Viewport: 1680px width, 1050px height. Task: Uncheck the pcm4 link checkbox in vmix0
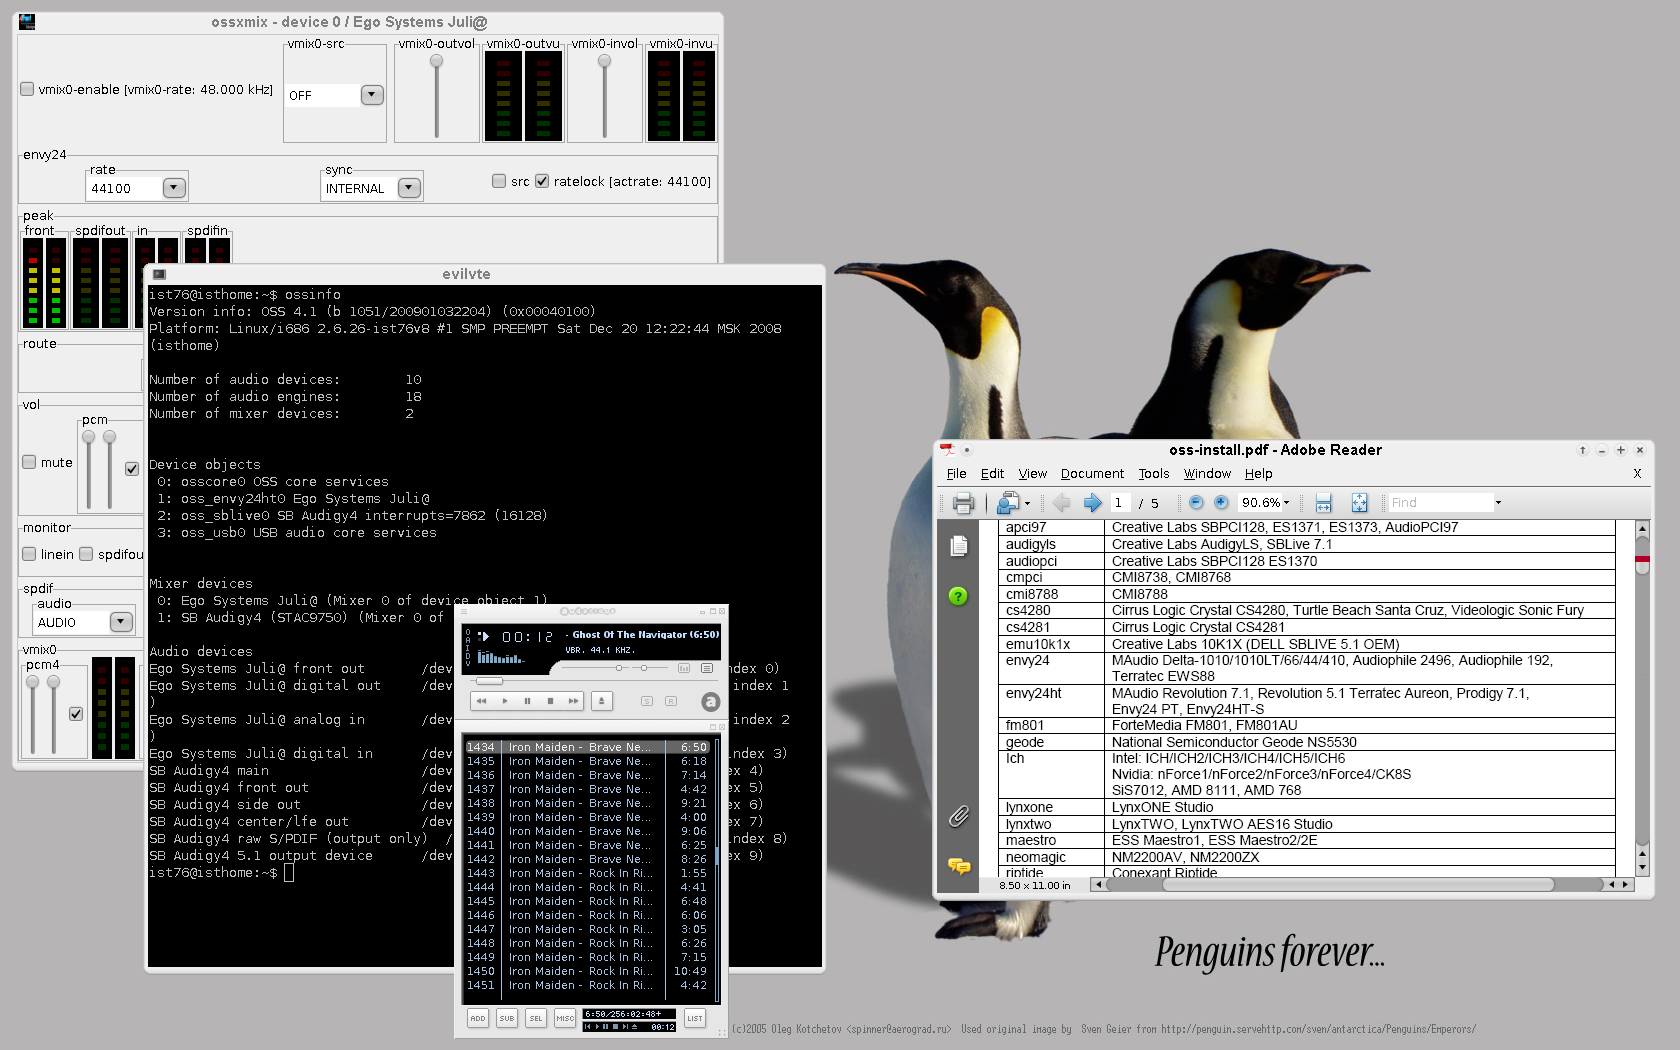pyautogui.click(x=76, y=714)
